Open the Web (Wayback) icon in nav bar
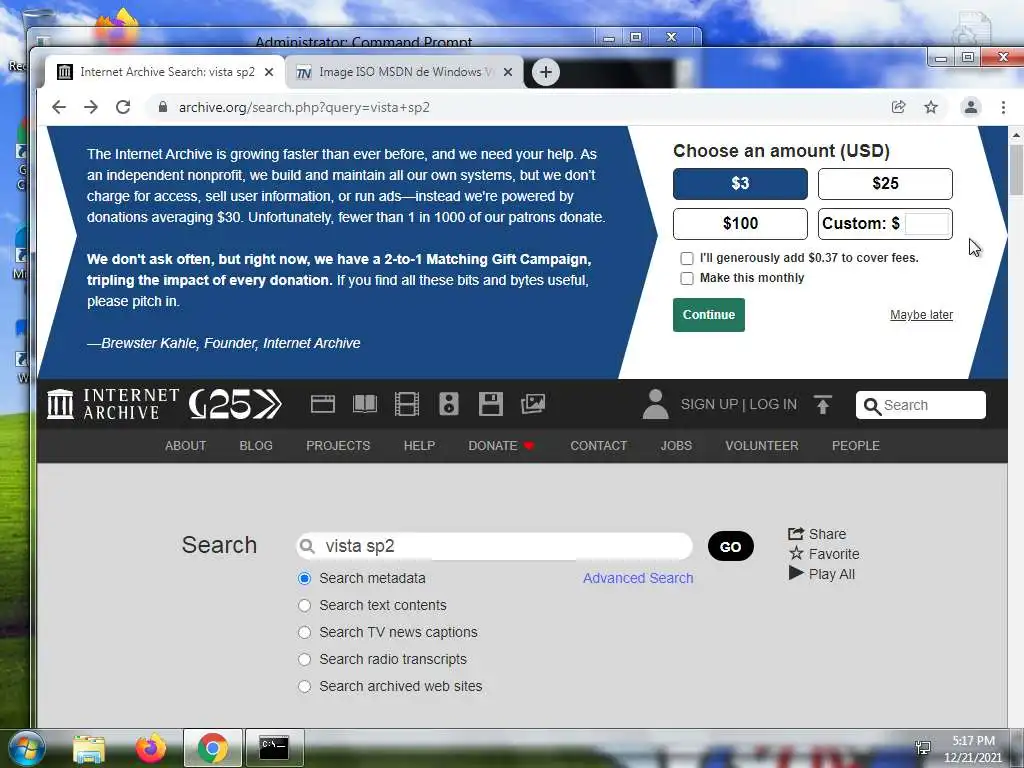Screen dimensions: 1024x768 click(x=323, y=404)
